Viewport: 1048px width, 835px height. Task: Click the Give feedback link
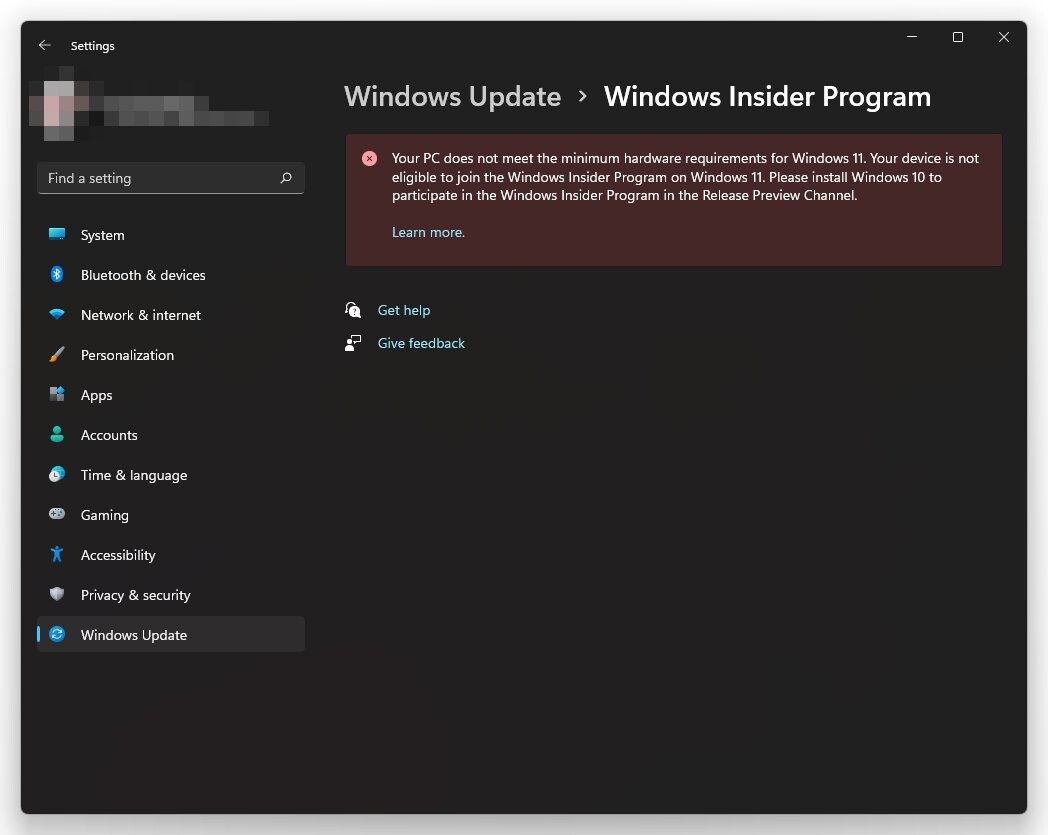421,343
